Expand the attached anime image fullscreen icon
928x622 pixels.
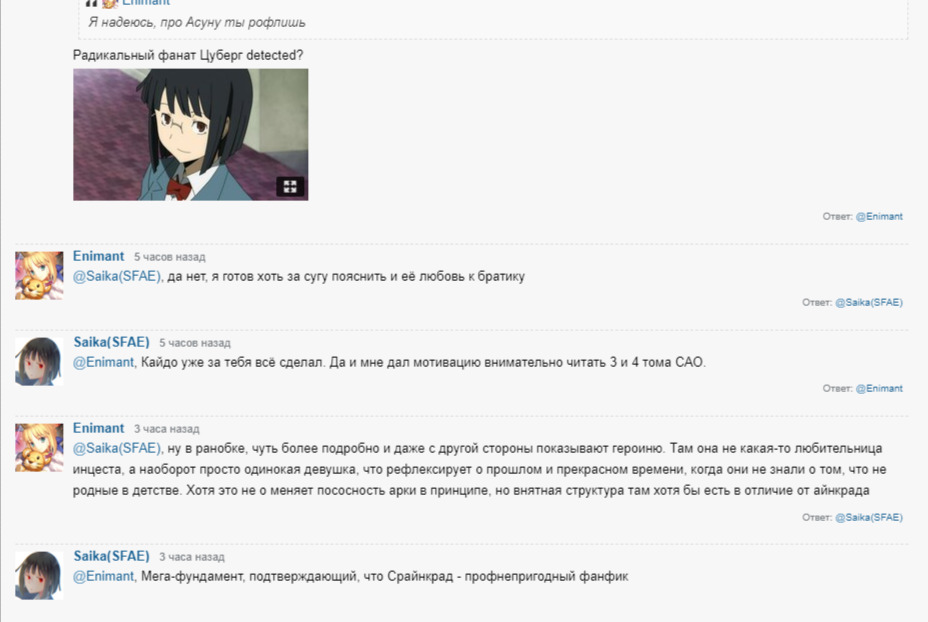tap(290, 187)
